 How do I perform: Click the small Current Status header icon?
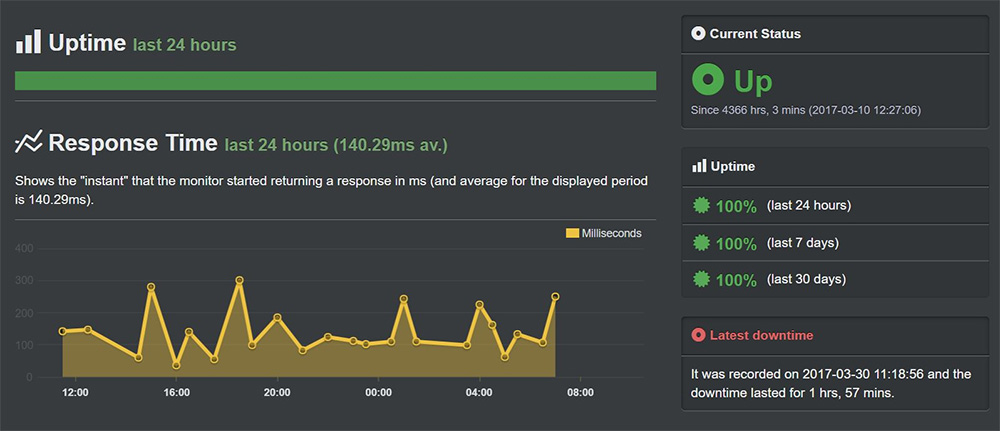click(x=698, y=34)
